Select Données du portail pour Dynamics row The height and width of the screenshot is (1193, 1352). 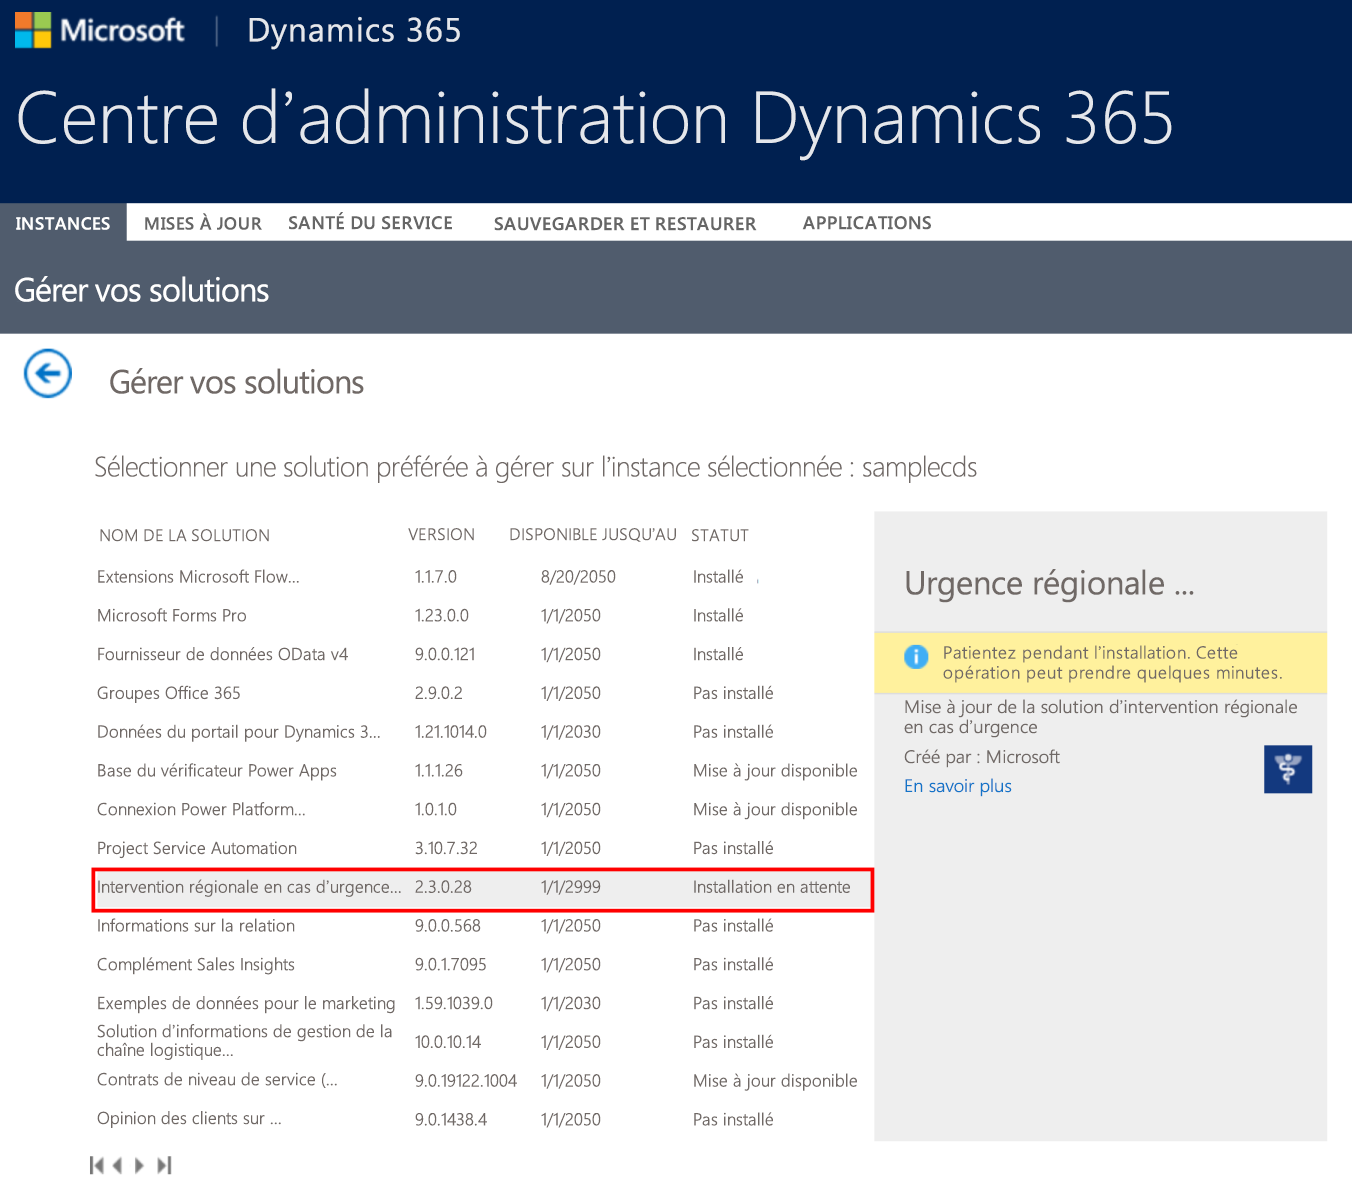click(x=483, y=732)
